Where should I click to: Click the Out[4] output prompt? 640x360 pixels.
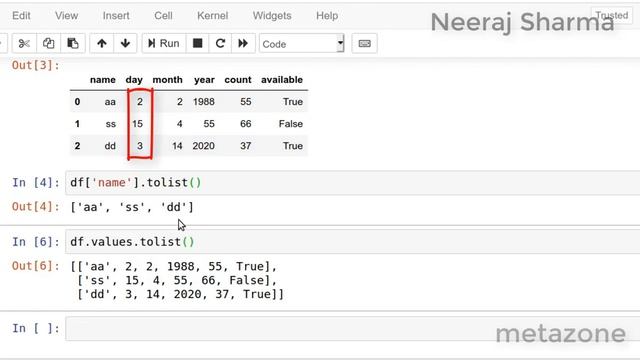36,207
